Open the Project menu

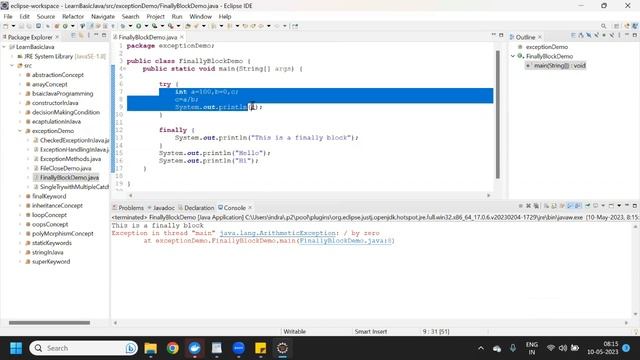pos(155,16)
